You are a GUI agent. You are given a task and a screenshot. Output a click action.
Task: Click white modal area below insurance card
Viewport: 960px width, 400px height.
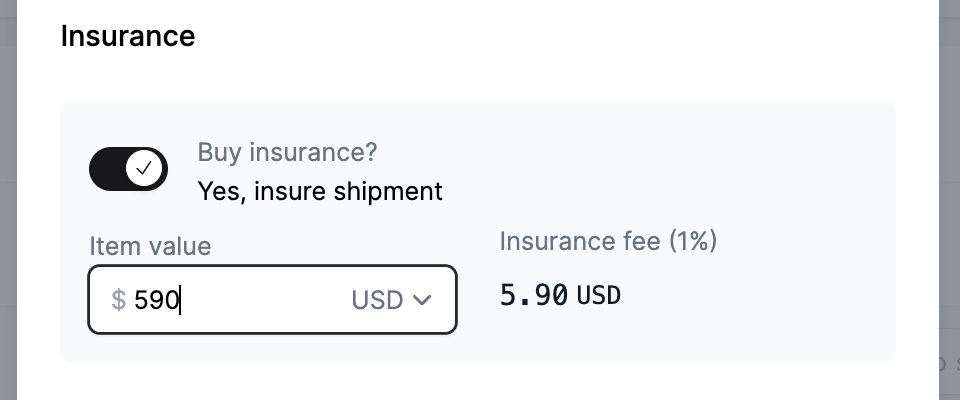point(478,380)
